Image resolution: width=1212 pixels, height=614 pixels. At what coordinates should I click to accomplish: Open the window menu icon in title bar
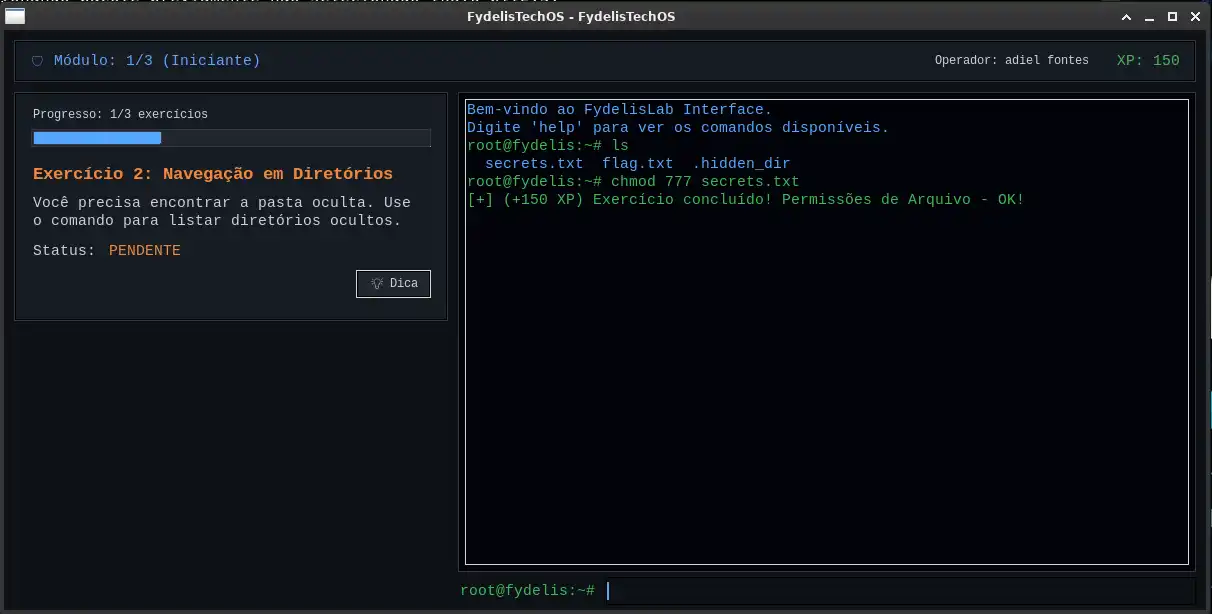(15, 16)
